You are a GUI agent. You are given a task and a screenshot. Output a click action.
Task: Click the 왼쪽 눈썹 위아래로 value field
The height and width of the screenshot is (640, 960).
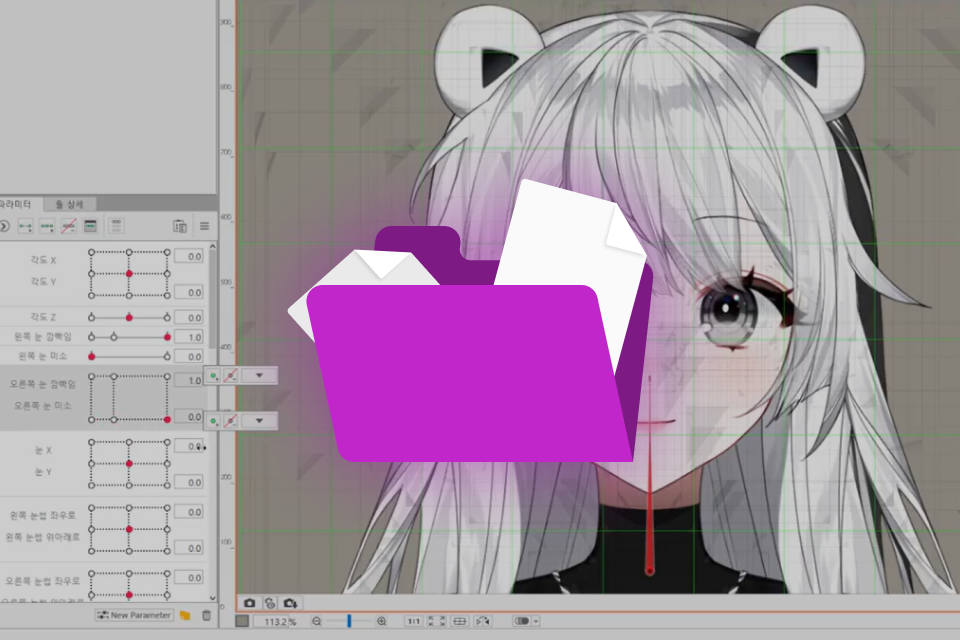189,548
